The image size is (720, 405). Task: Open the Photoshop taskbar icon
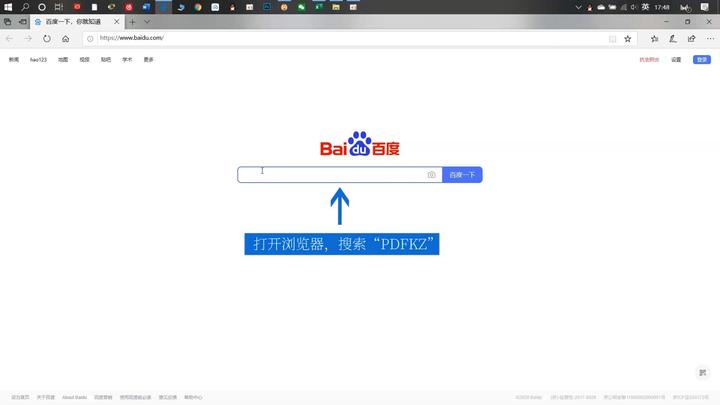pyautogui.click(x=267, y=7)
